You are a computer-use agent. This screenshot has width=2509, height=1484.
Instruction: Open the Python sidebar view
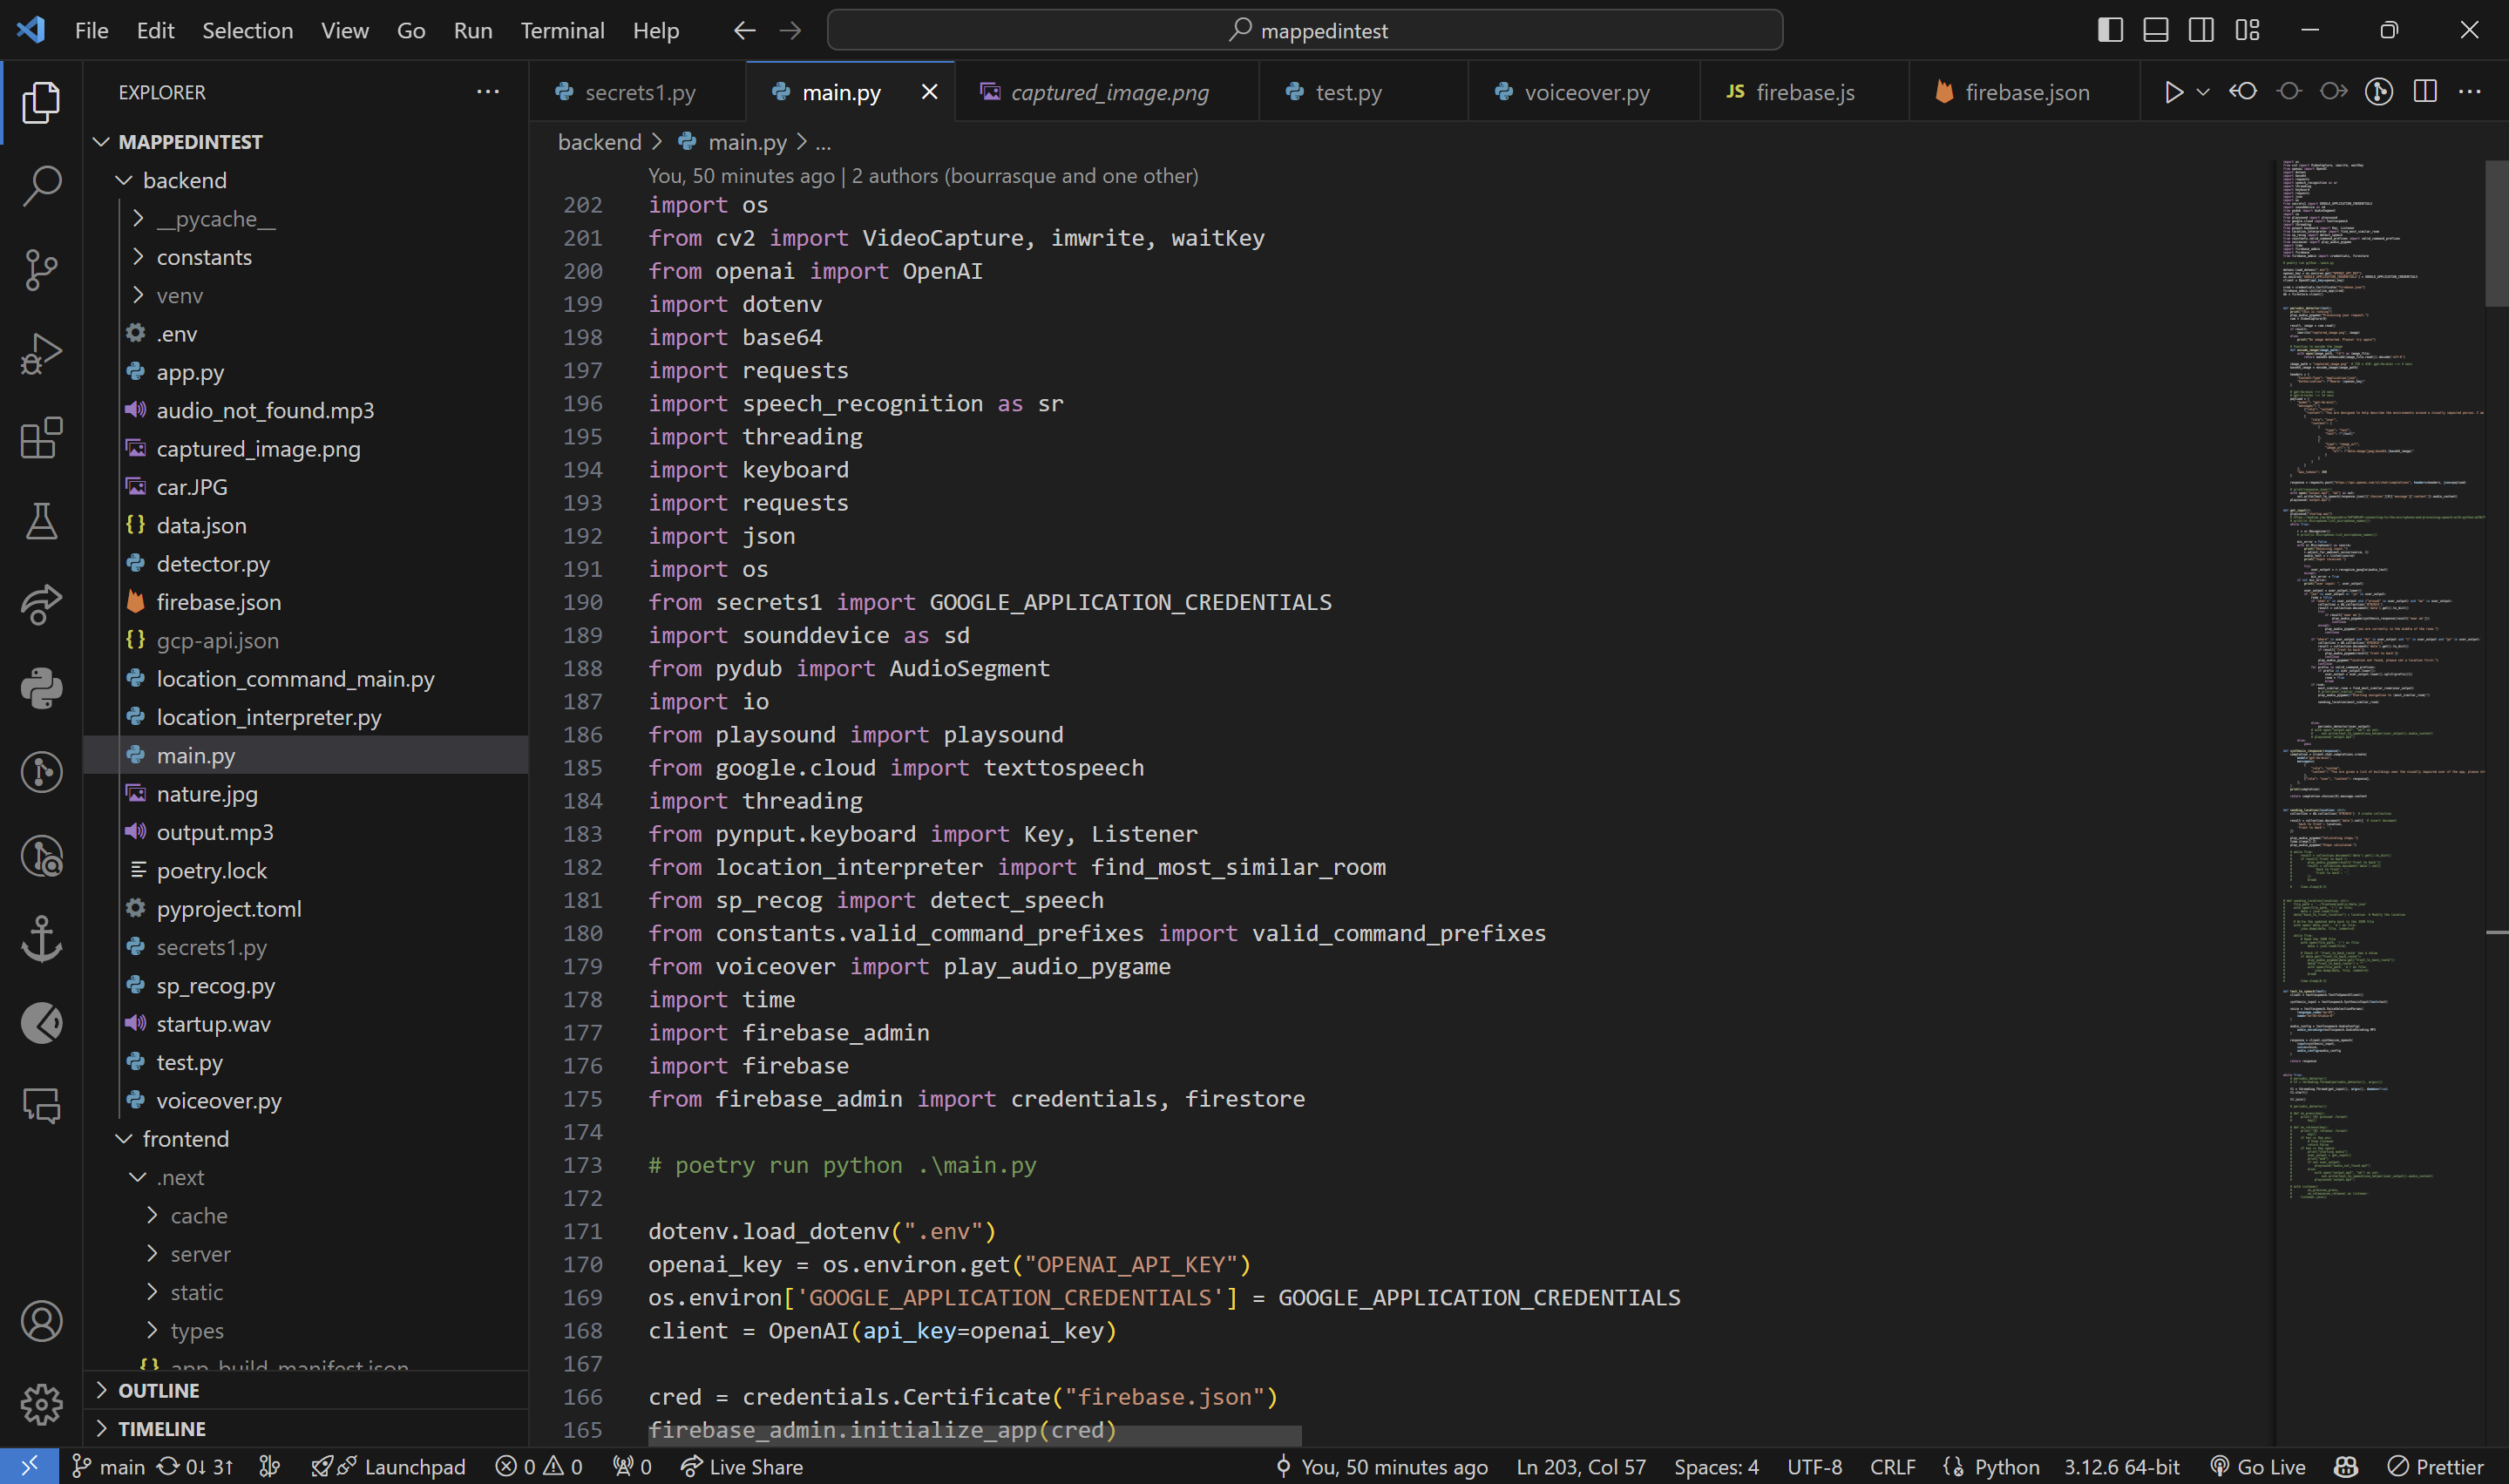41,688
